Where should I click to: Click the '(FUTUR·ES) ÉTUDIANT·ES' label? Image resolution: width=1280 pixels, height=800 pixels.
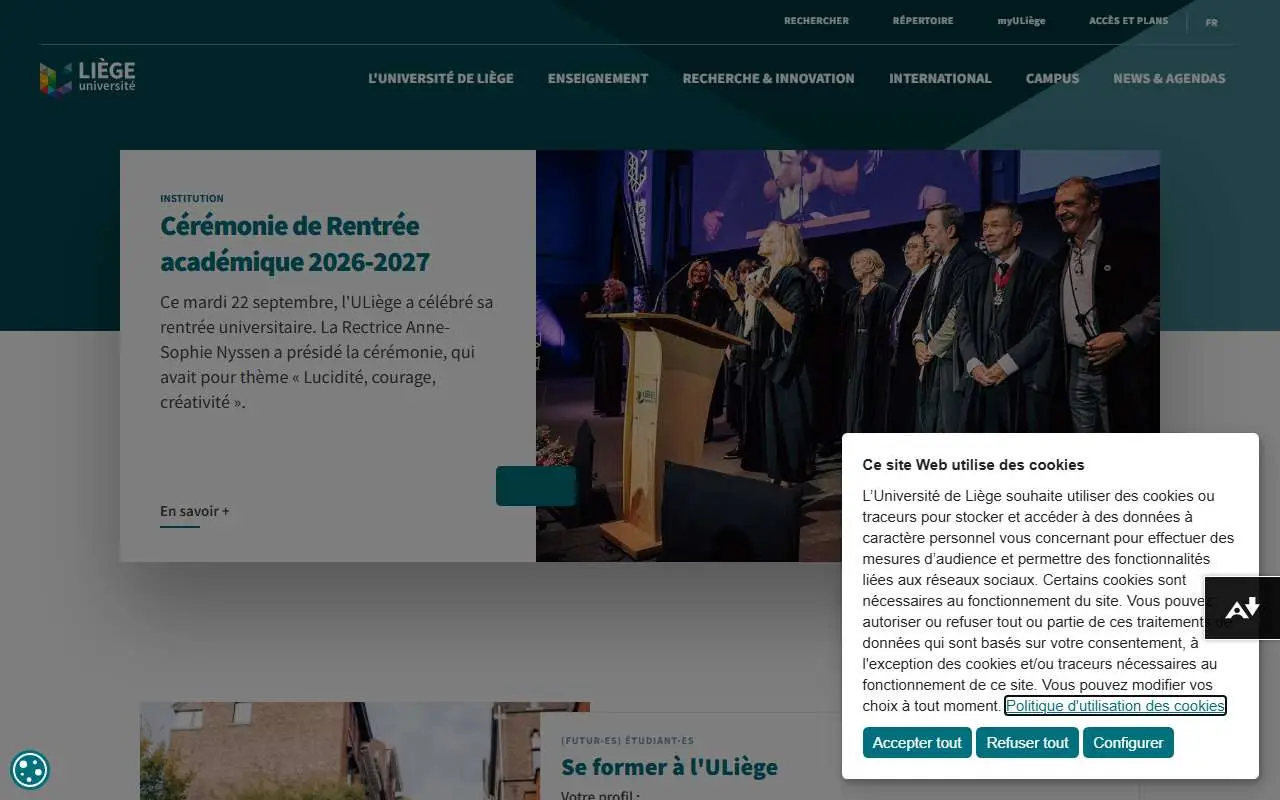[x=627, y=741]
